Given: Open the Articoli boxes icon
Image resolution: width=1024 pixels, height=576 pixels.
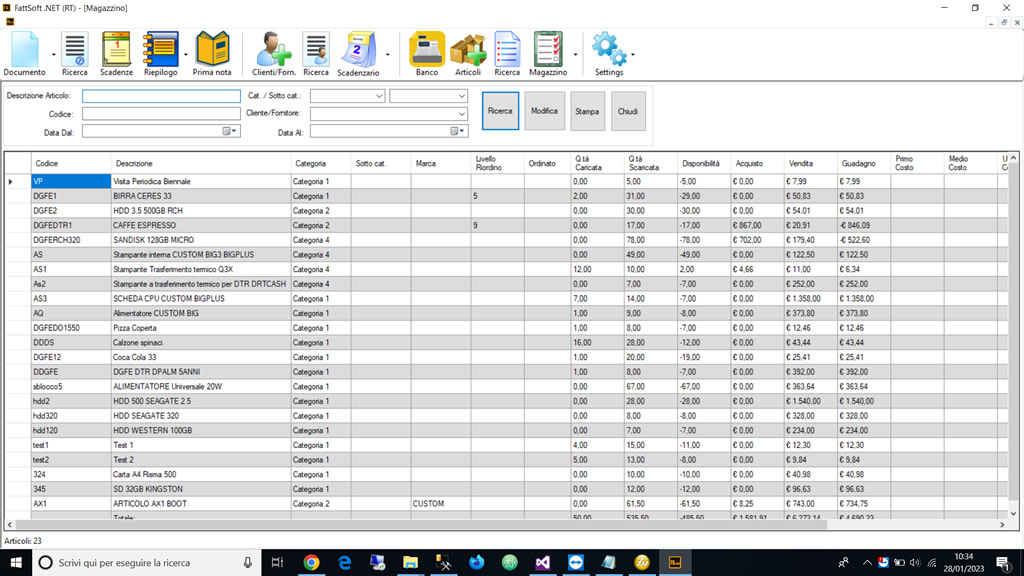Looking at the screenshot, I should click(468, 54).
